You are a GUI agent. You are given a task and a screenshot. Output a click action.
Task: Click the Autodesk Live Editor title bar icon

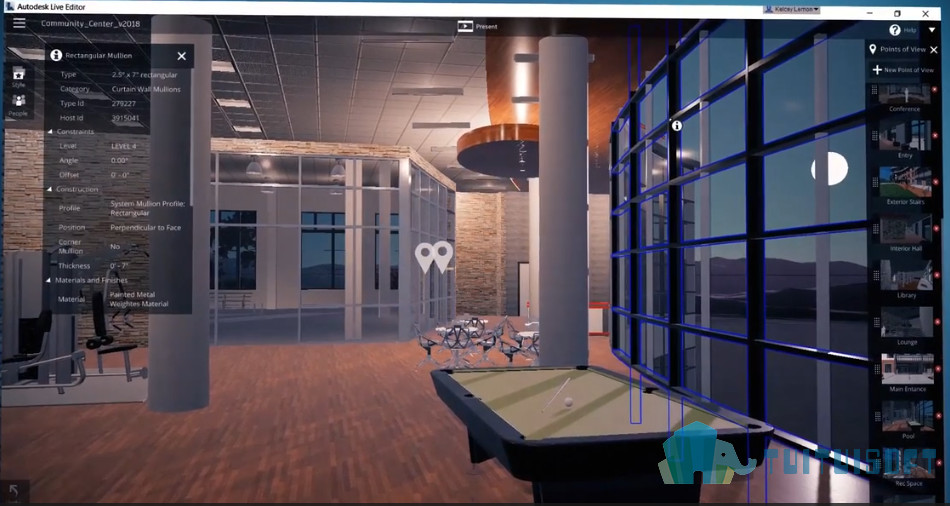point(9,7)
